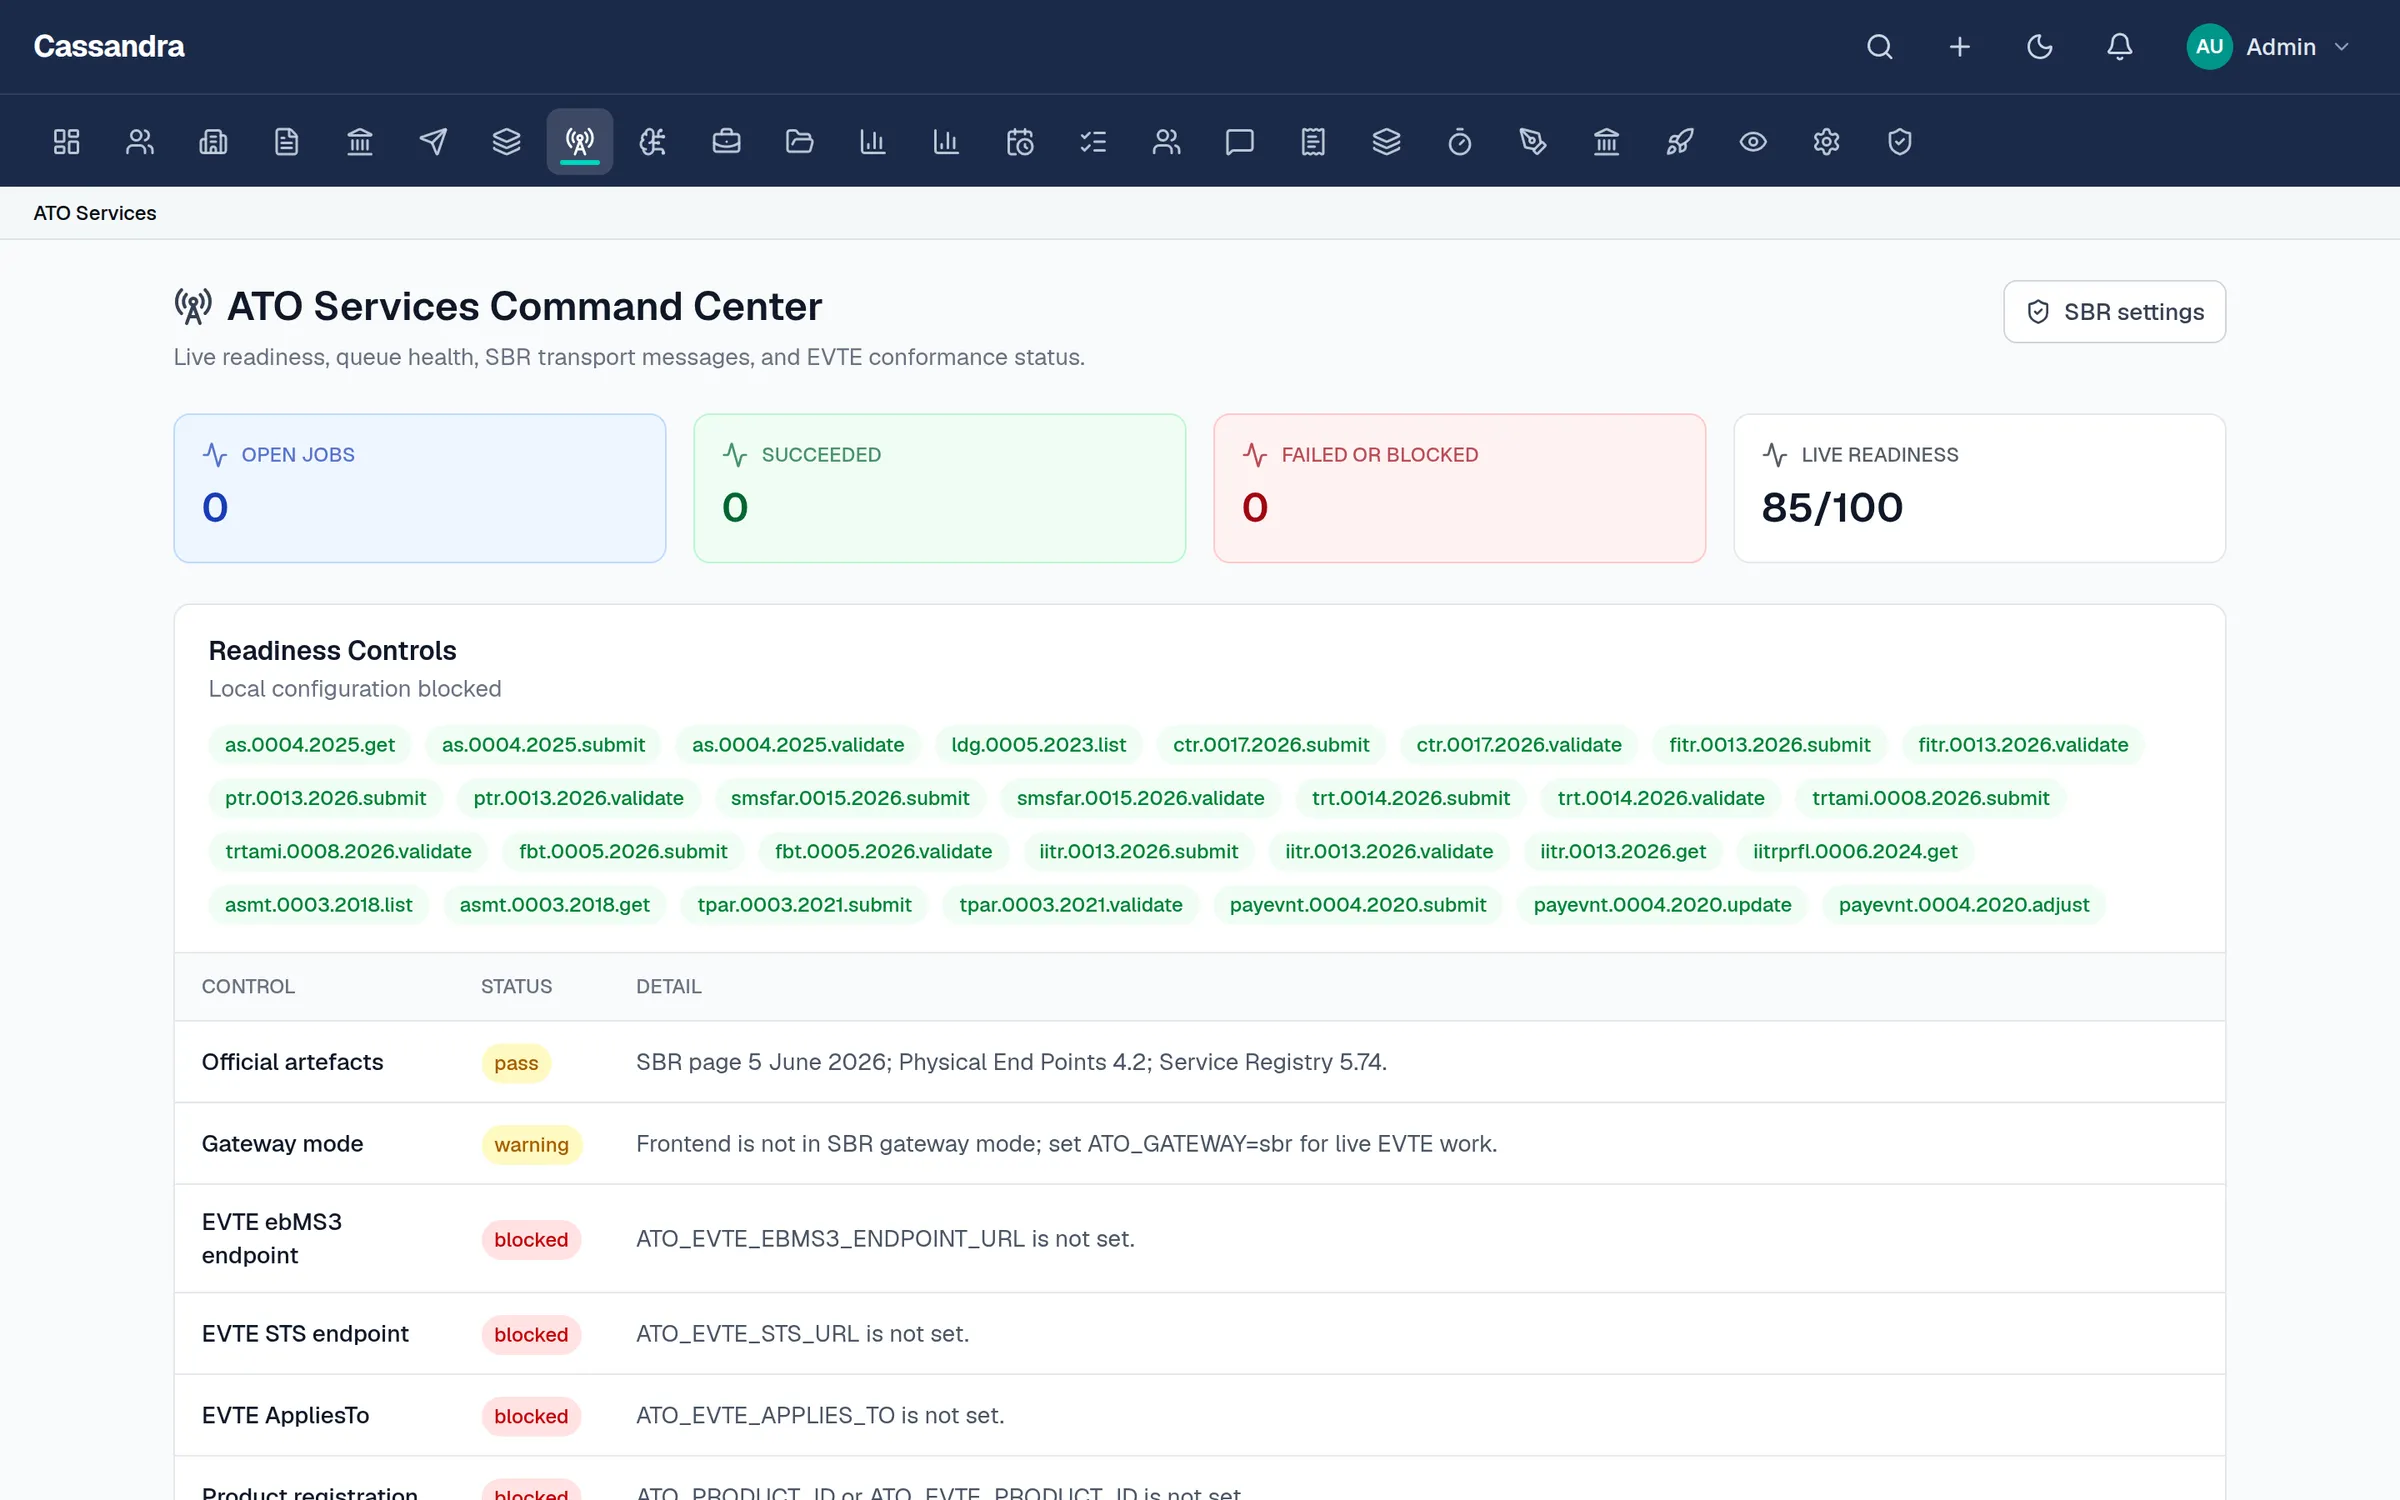The width and height of the screenshot is (2400, 1500).
Task: Open the checklist icon in navigation
Action: (1093, 142)
